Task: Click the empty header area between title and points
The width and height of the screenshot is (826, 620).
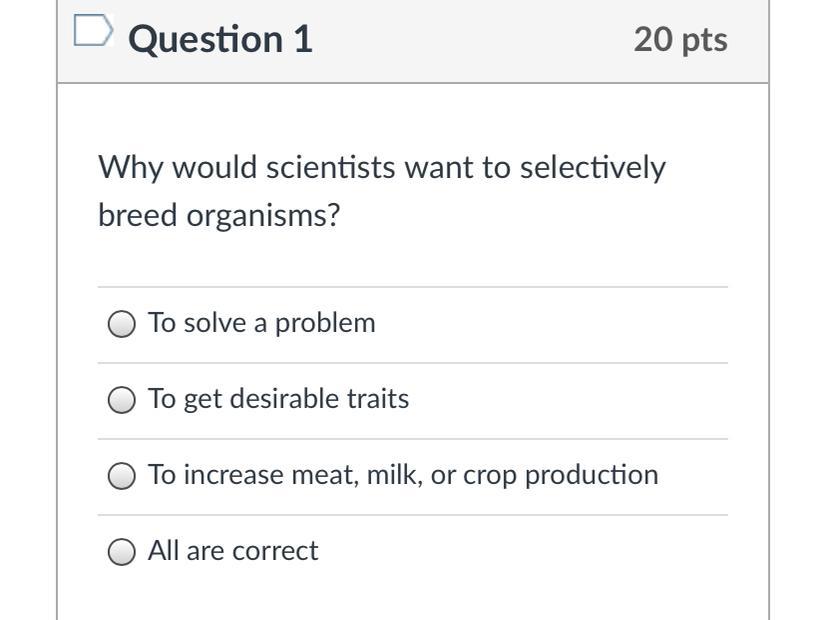Action: [x=470, y=39]
